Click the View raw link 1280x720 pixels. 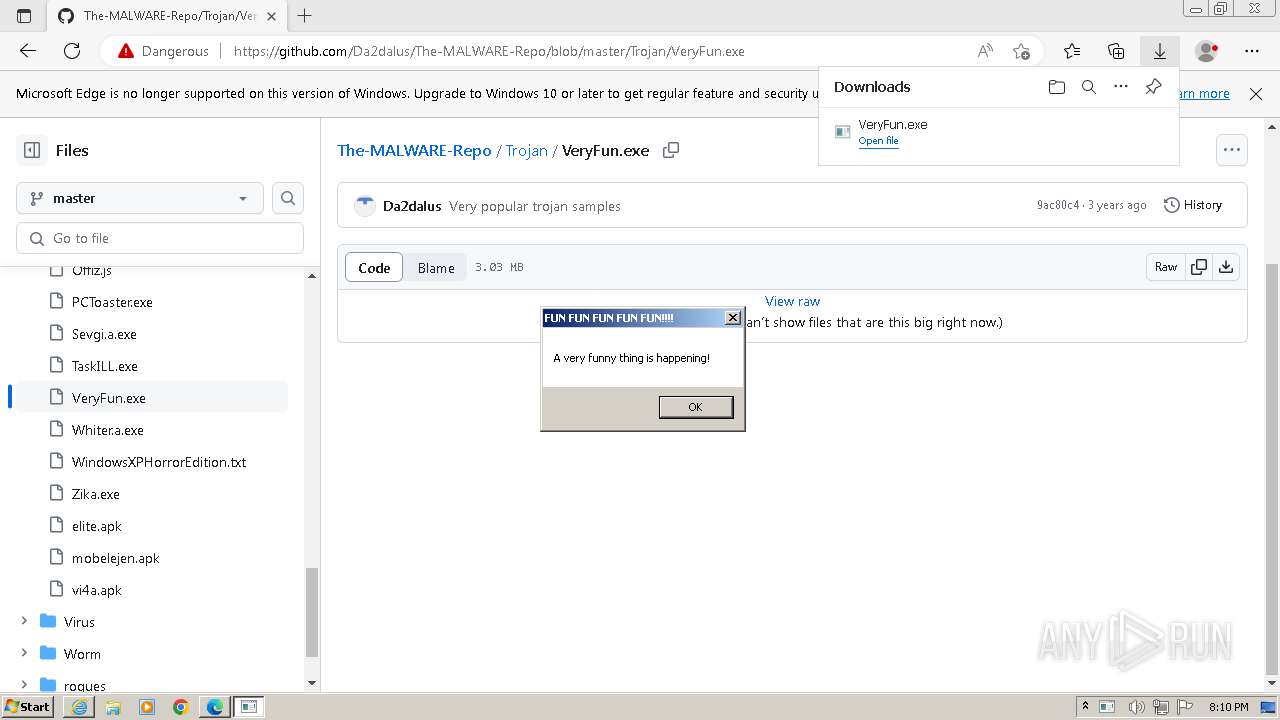coord(792,301)
